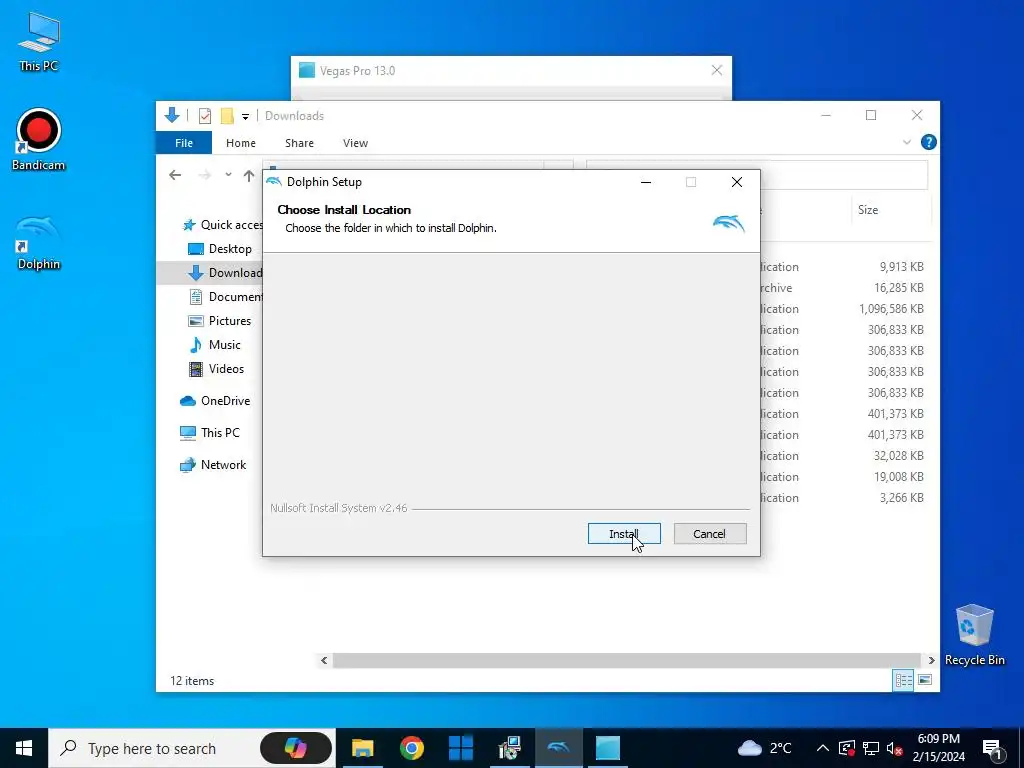Image resolution: width=1024 pixels, height=768 pixels.
Task: Select Desktop in navigation pane
Action: (x=219, y=249)
